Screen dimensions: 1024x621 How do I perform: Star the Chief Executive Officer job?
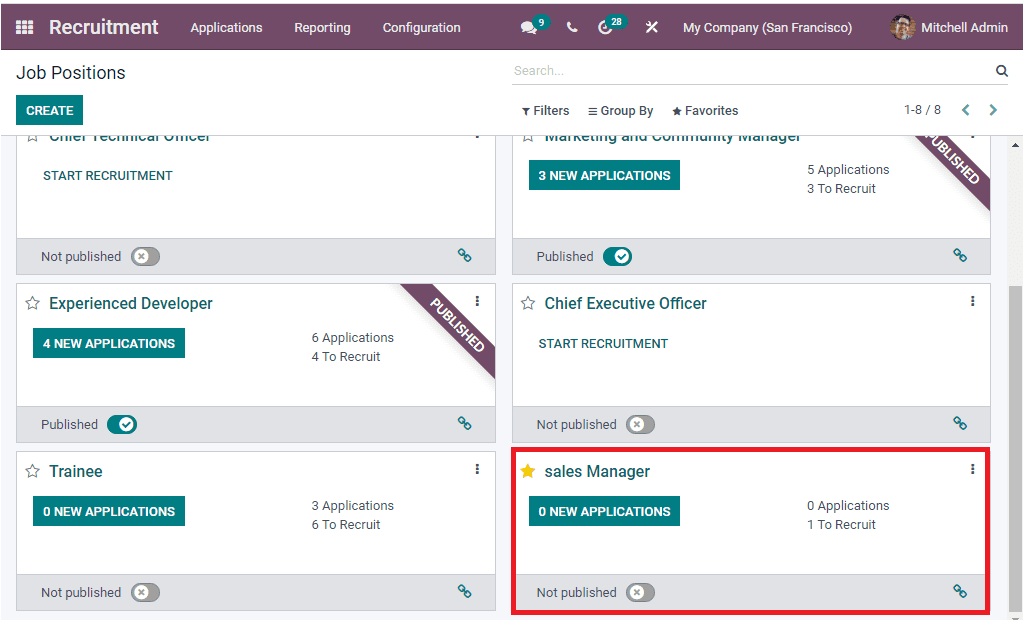click(528, 304)
